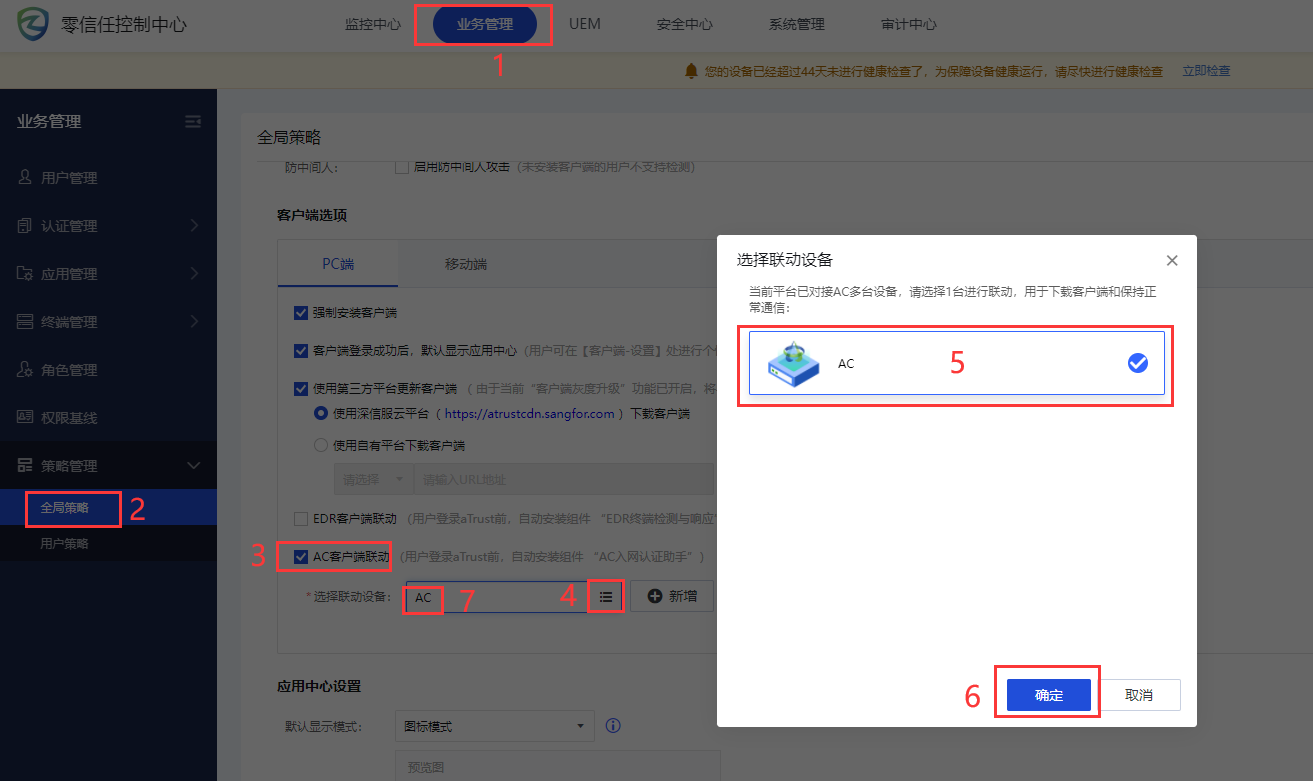Uncheck 使用第三方平台更新客户端 checkbox
The image size is (1313, 781).
coord(301,389)
